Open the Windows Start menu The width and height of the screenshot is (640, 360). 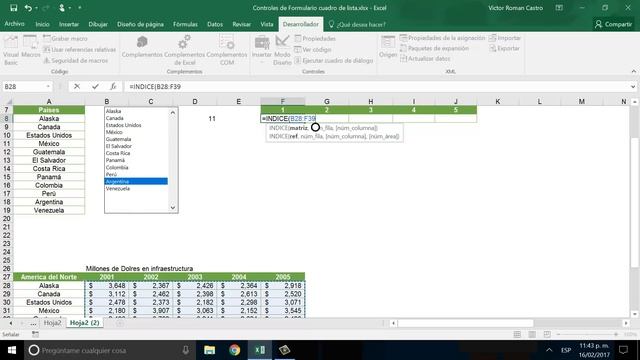[x=12, y=350]
